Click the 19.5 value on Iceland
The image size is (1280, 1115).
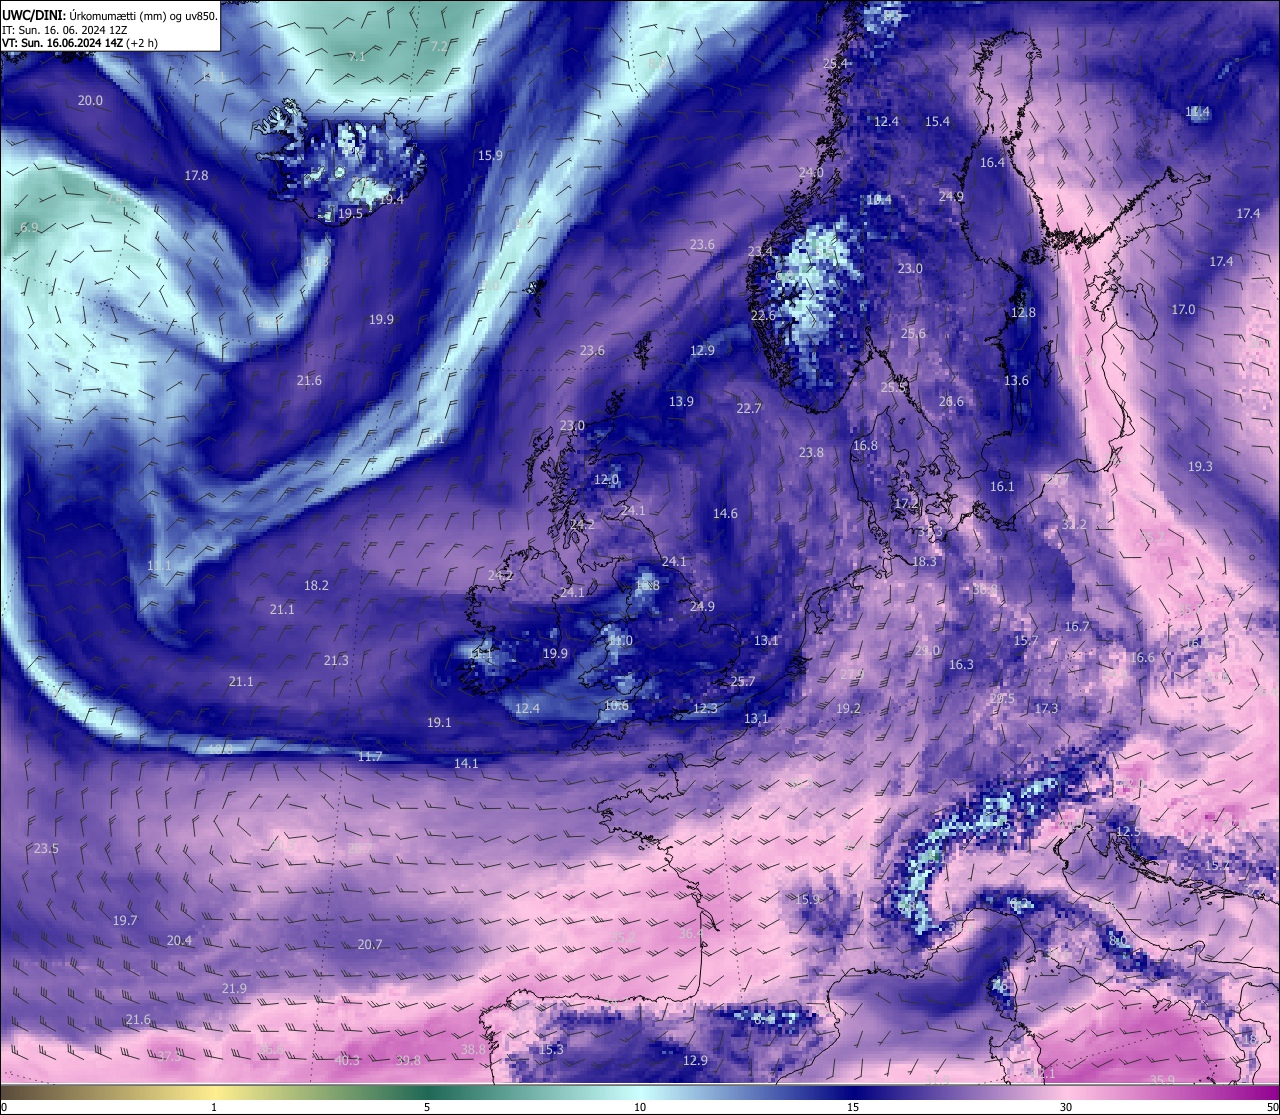coord(350,214)
